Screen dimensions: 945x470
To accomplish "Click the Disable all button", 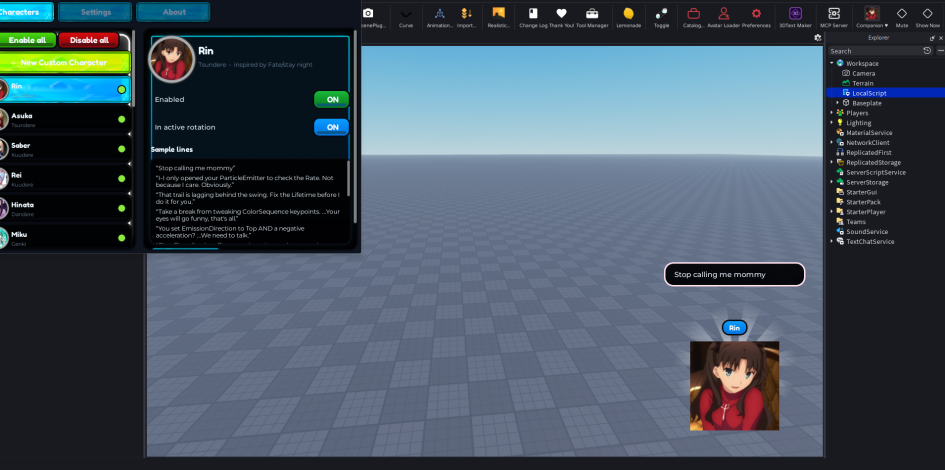I will click(89, 40).
